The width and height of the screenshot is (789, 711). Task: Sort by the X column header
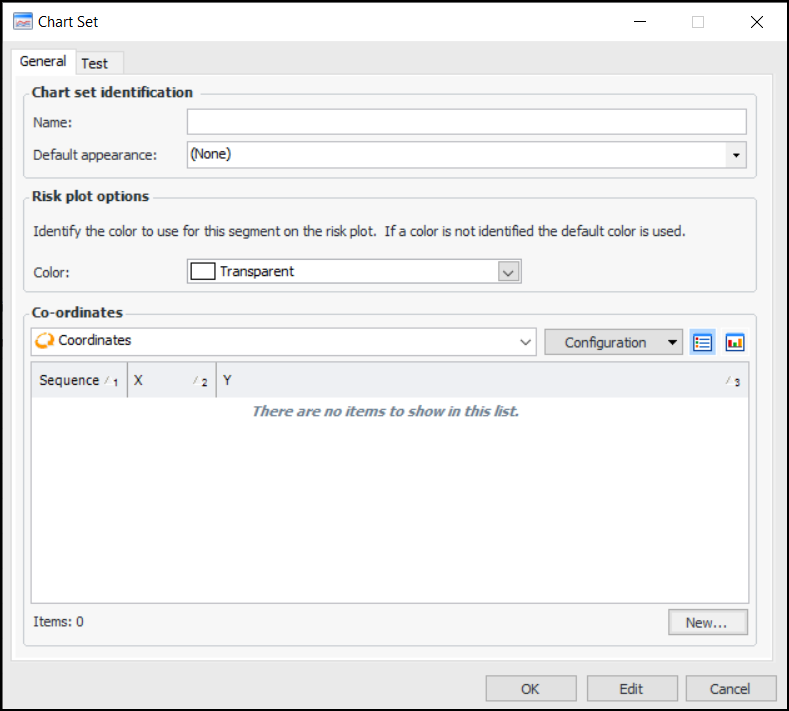(x=170, y=380)
